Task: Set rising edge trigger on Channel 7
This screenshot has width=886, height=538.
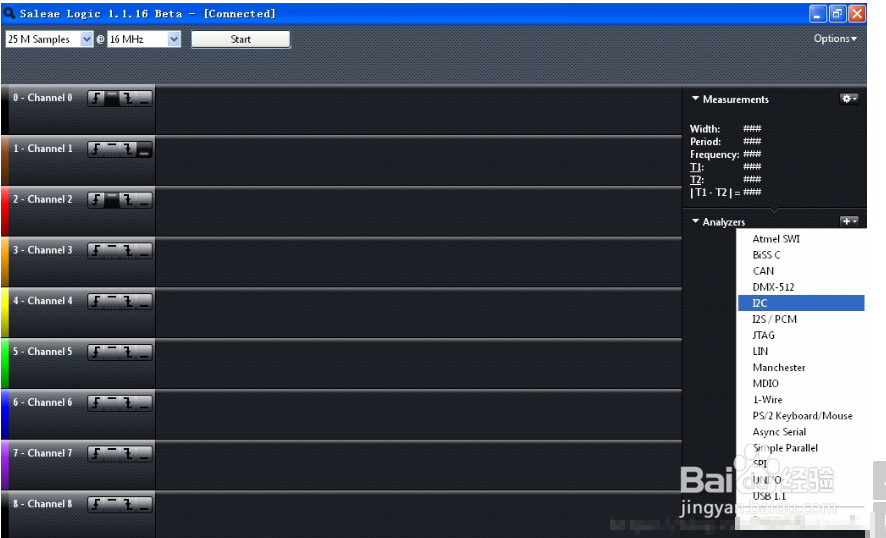Action: (x=96, y=454)
